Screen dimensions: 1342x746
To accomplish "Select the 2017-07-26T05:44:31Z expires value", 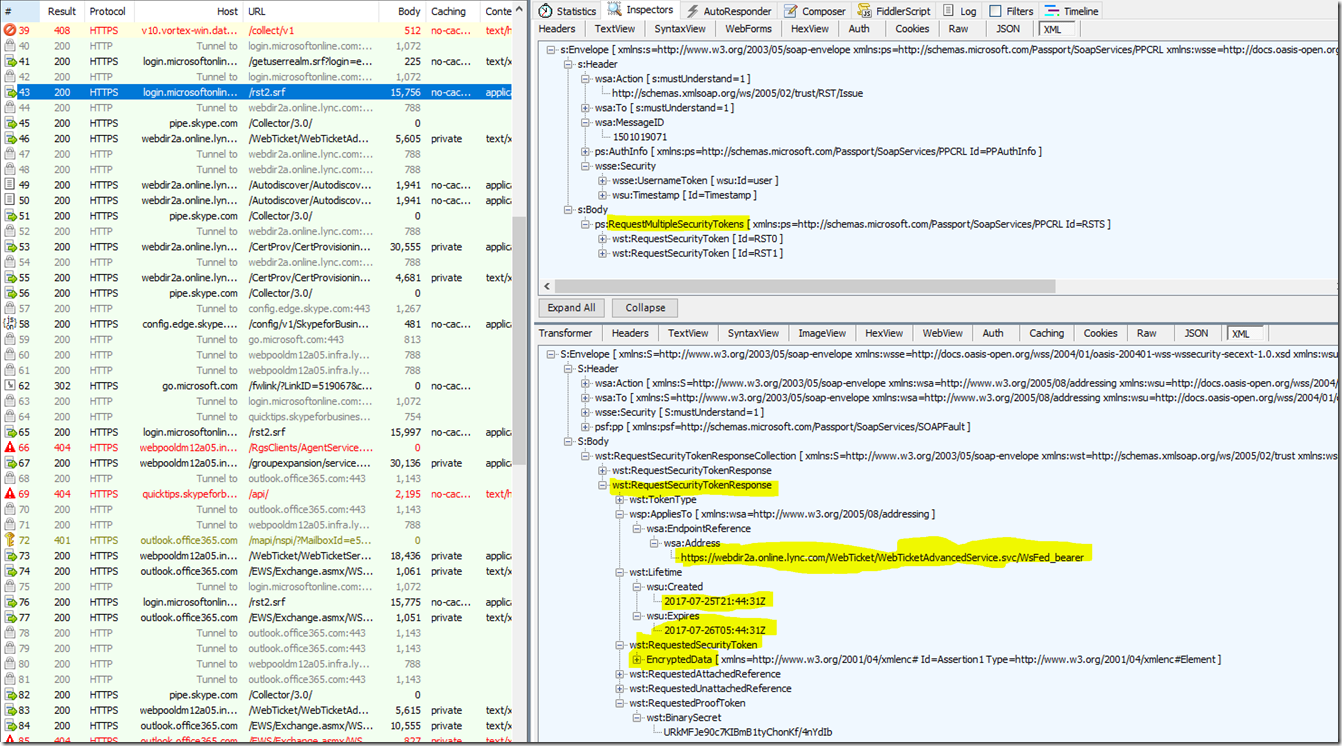I will 714,630.
